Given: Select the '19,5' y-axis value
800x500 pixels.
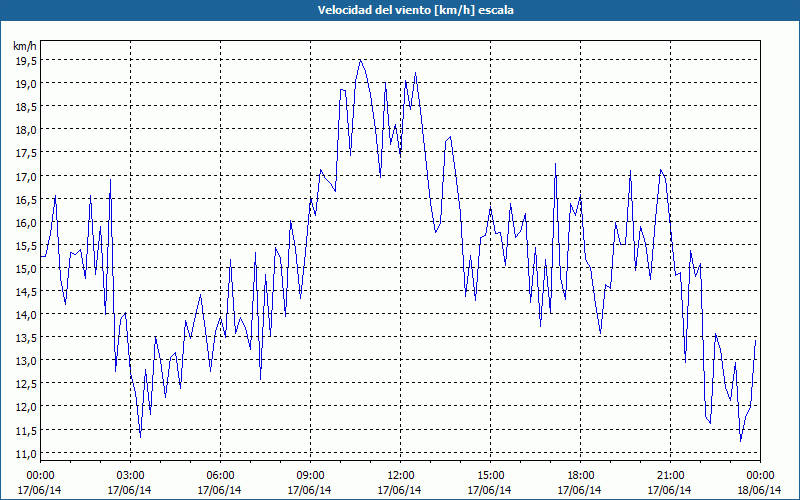Looking at the screenshot, I should coord(26,60).
